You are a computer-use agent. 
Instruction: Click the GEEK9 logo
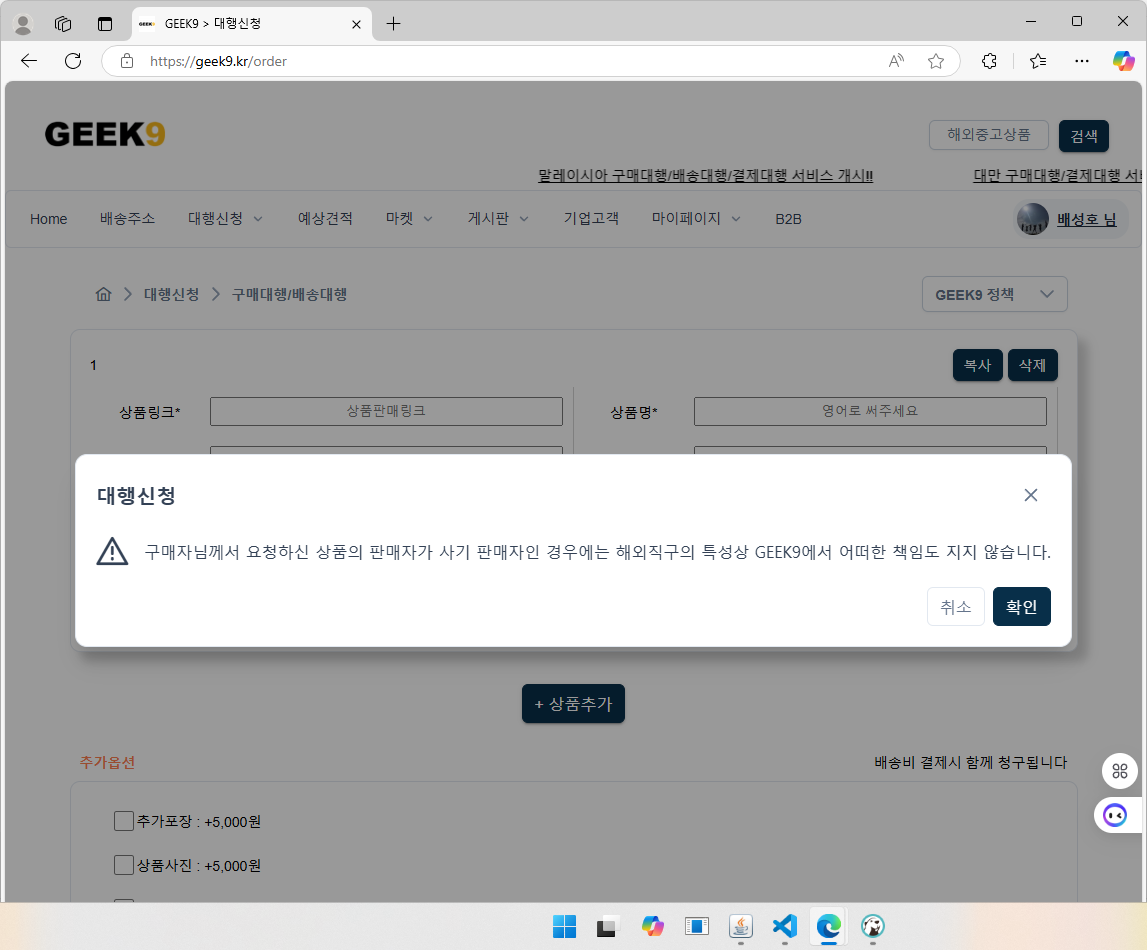[x=105, y=135]
